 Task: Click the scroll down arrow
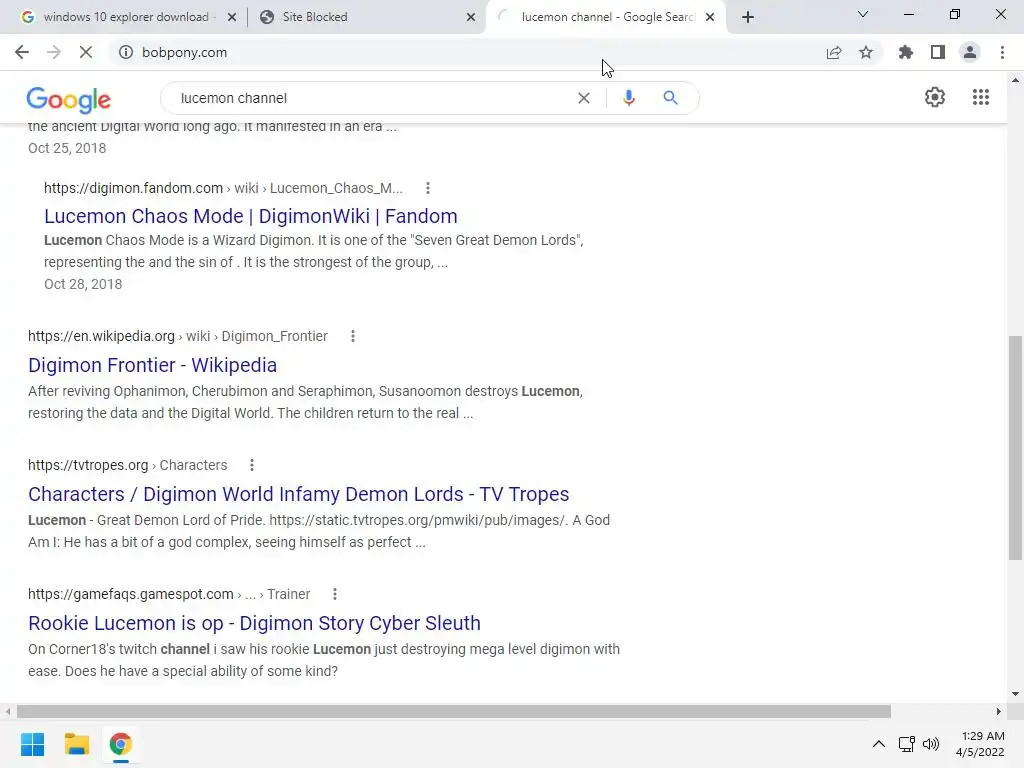pos(1015,694)
